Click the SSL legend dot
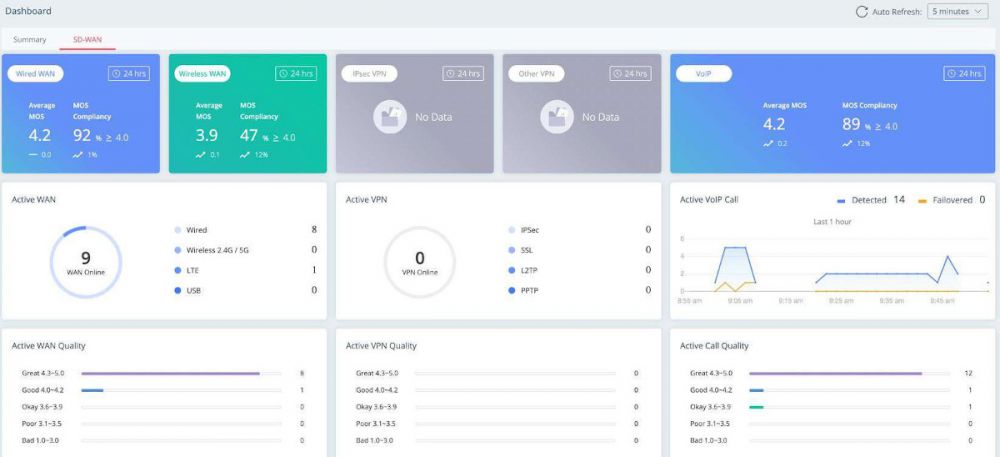The height and width of the screenshot is (457, 1000). tap(511, 250)
